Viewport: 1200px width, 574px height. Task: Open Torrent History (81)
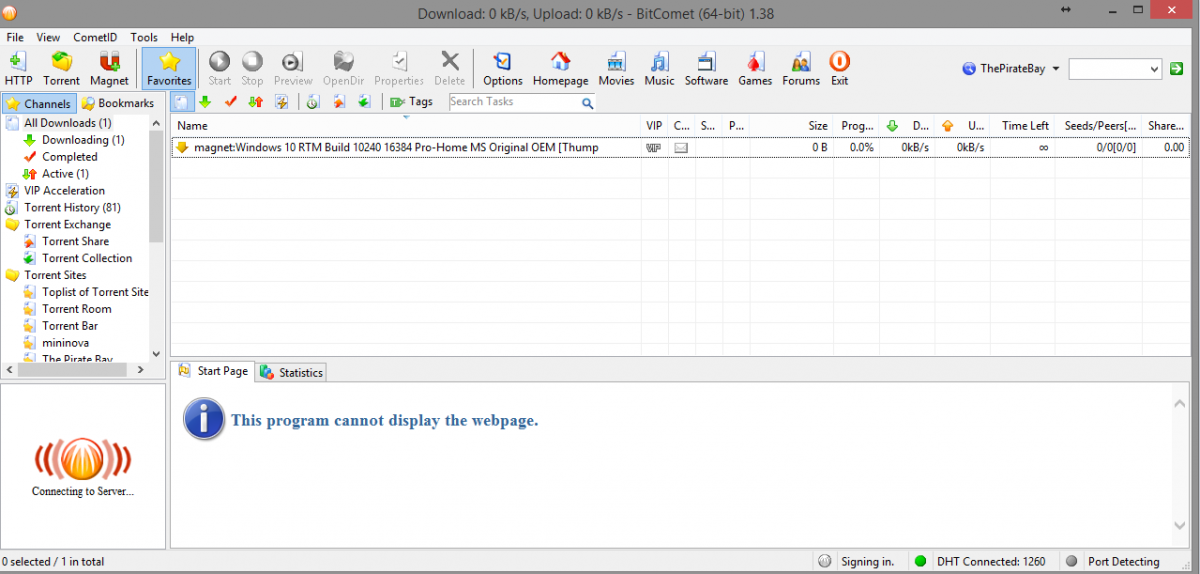click(72, 207)
